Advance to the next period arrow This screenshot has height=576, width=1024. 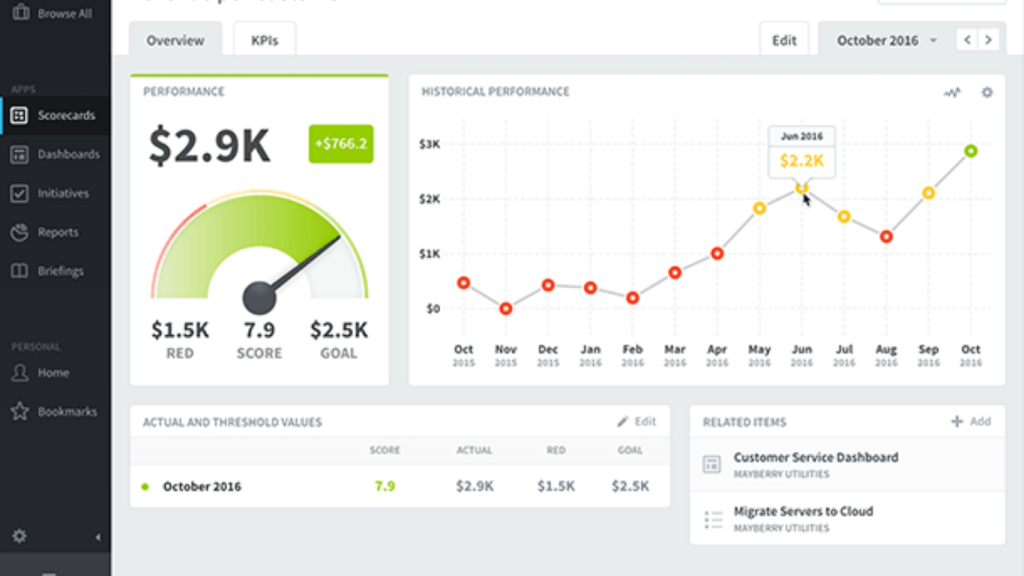989,40
